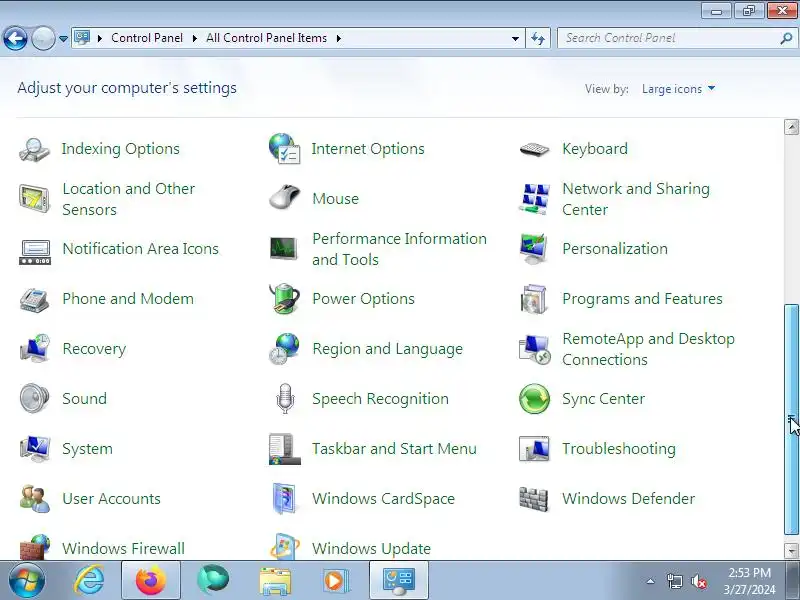Click the Power Options link
Viewport: 800px width, 600px height.
coord(363,299)
